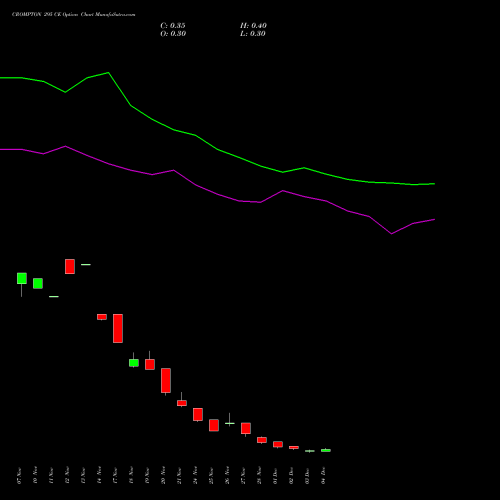Select the green candlestick for 07 Nov
The width and height of the screenshot is (500, 500).
pos(22,278)
